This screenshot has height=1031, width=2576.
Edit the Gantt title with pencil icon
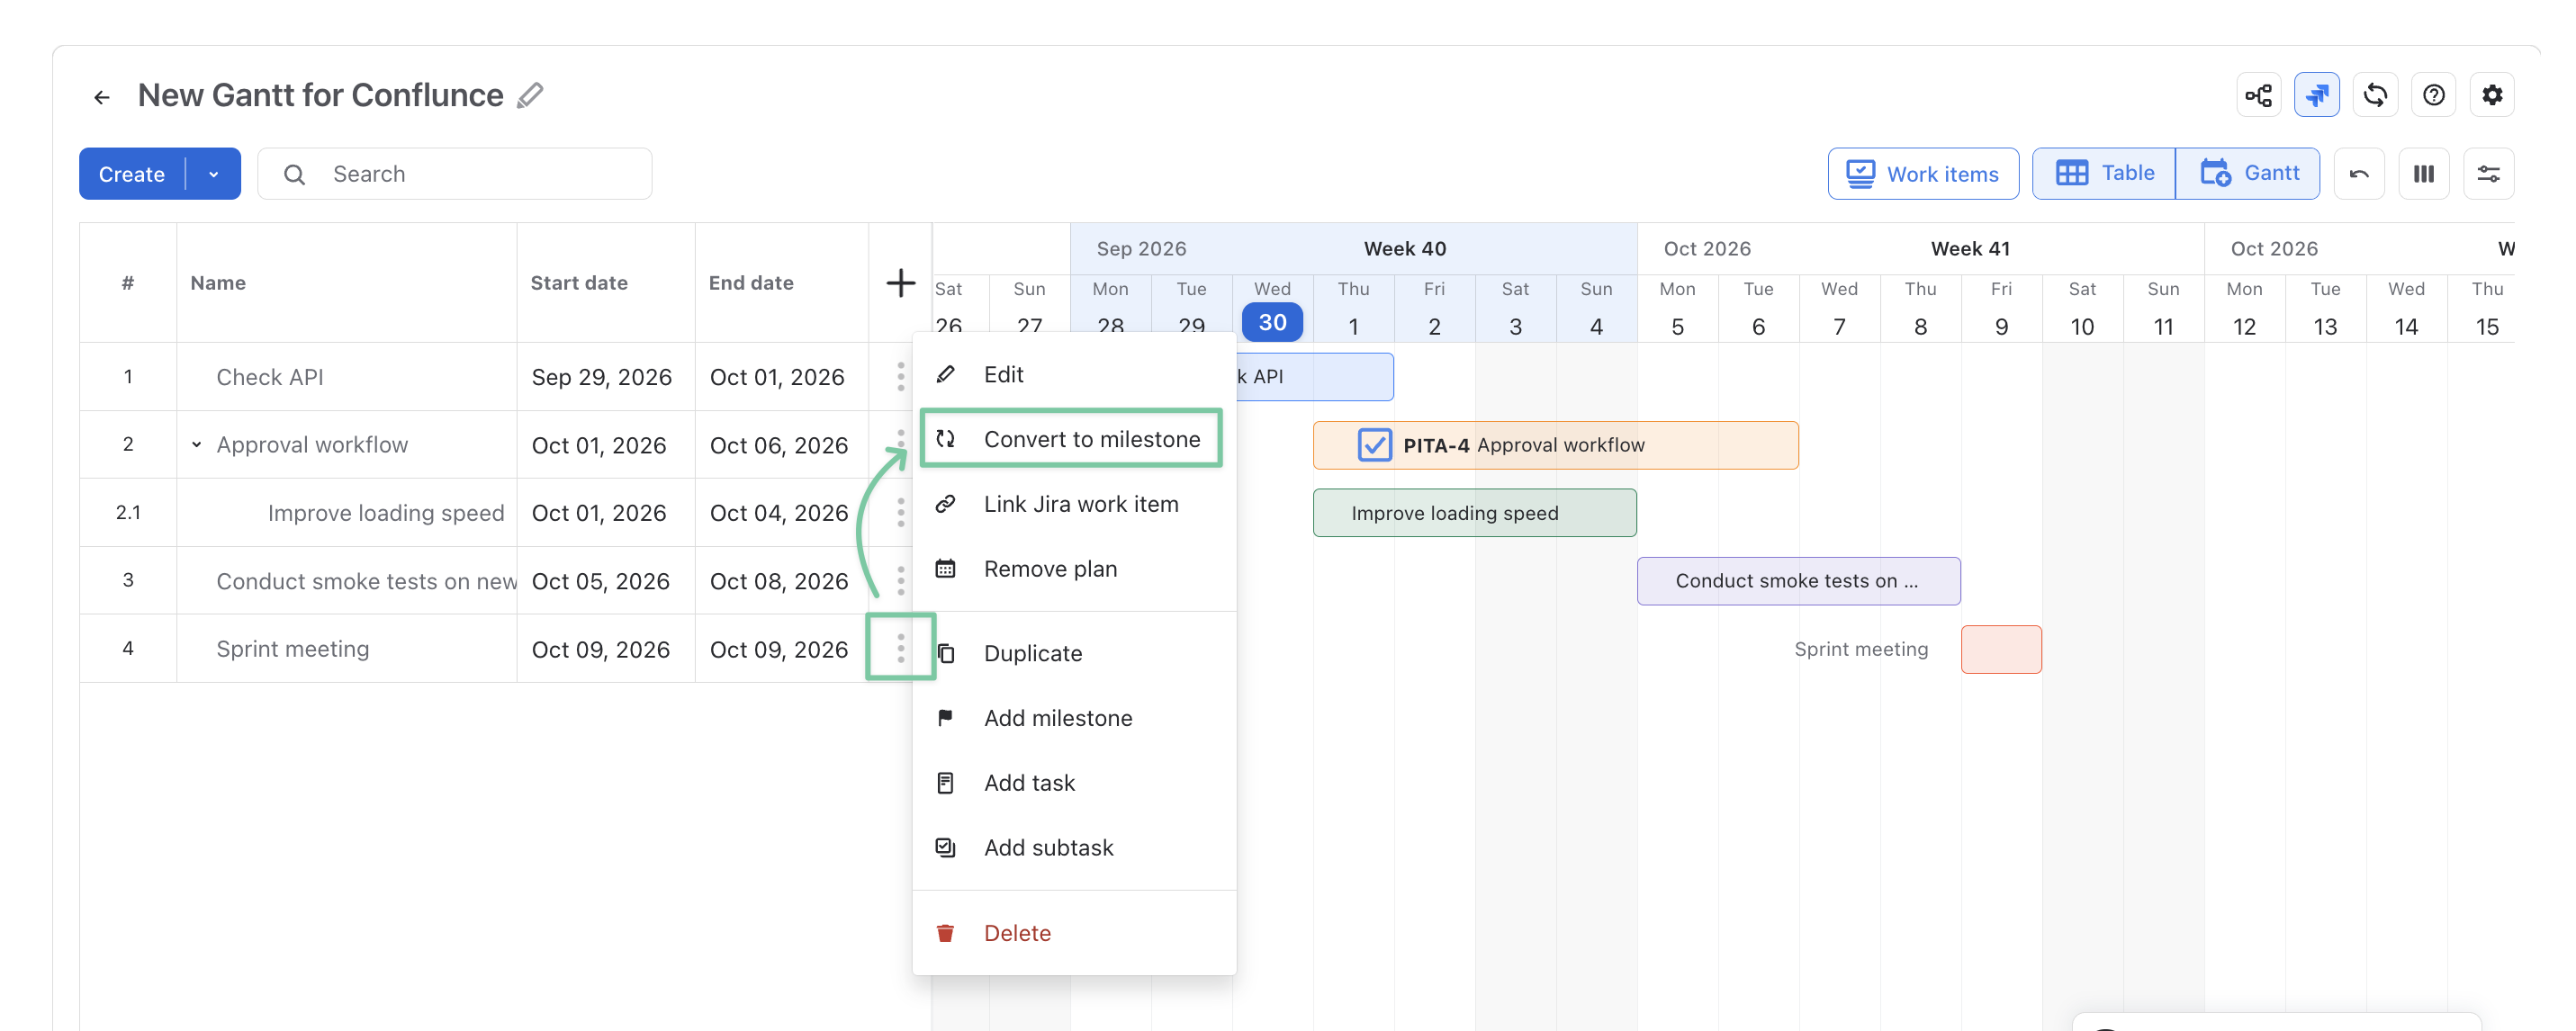530,95
